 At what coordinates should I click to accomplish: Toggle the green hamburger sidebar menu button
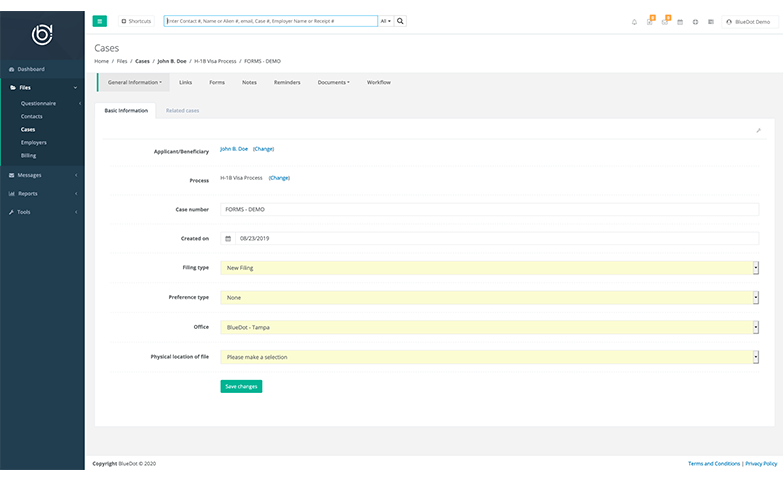pos(99,21)
